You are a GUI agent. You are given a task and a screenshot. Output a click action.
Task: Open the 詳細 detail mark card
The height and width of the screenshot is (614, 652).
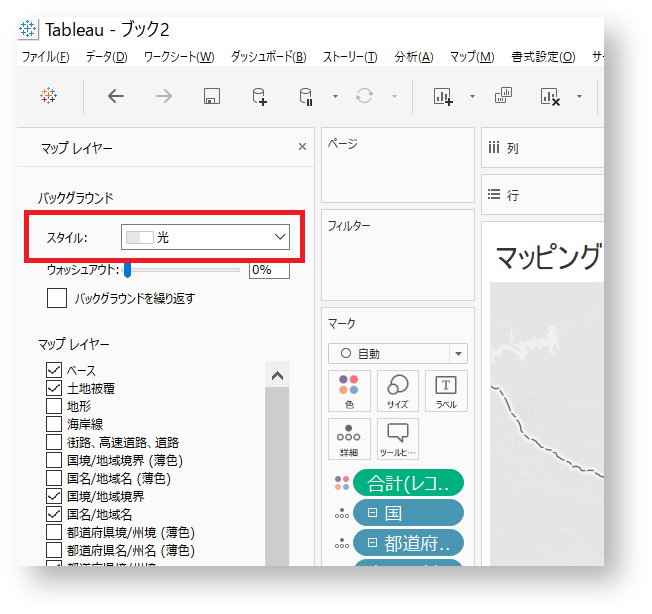coord(349,439)
